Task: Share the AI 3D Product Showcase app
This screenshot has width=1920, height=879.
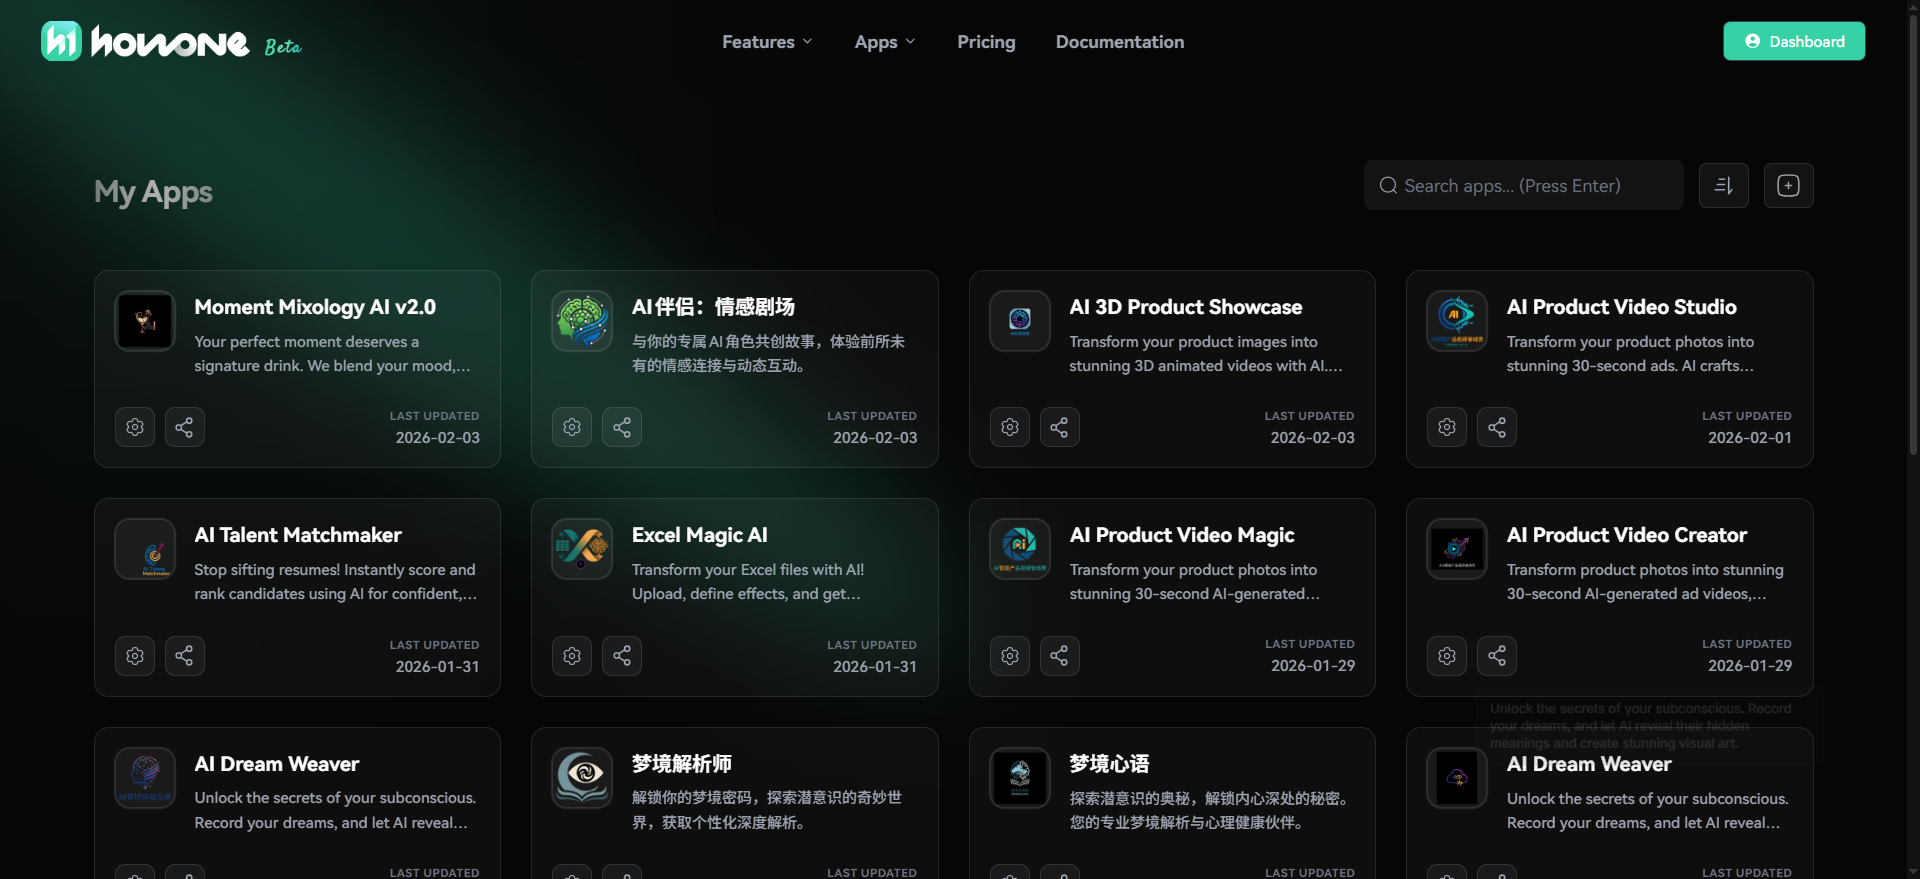Action: coord(1060,427)
